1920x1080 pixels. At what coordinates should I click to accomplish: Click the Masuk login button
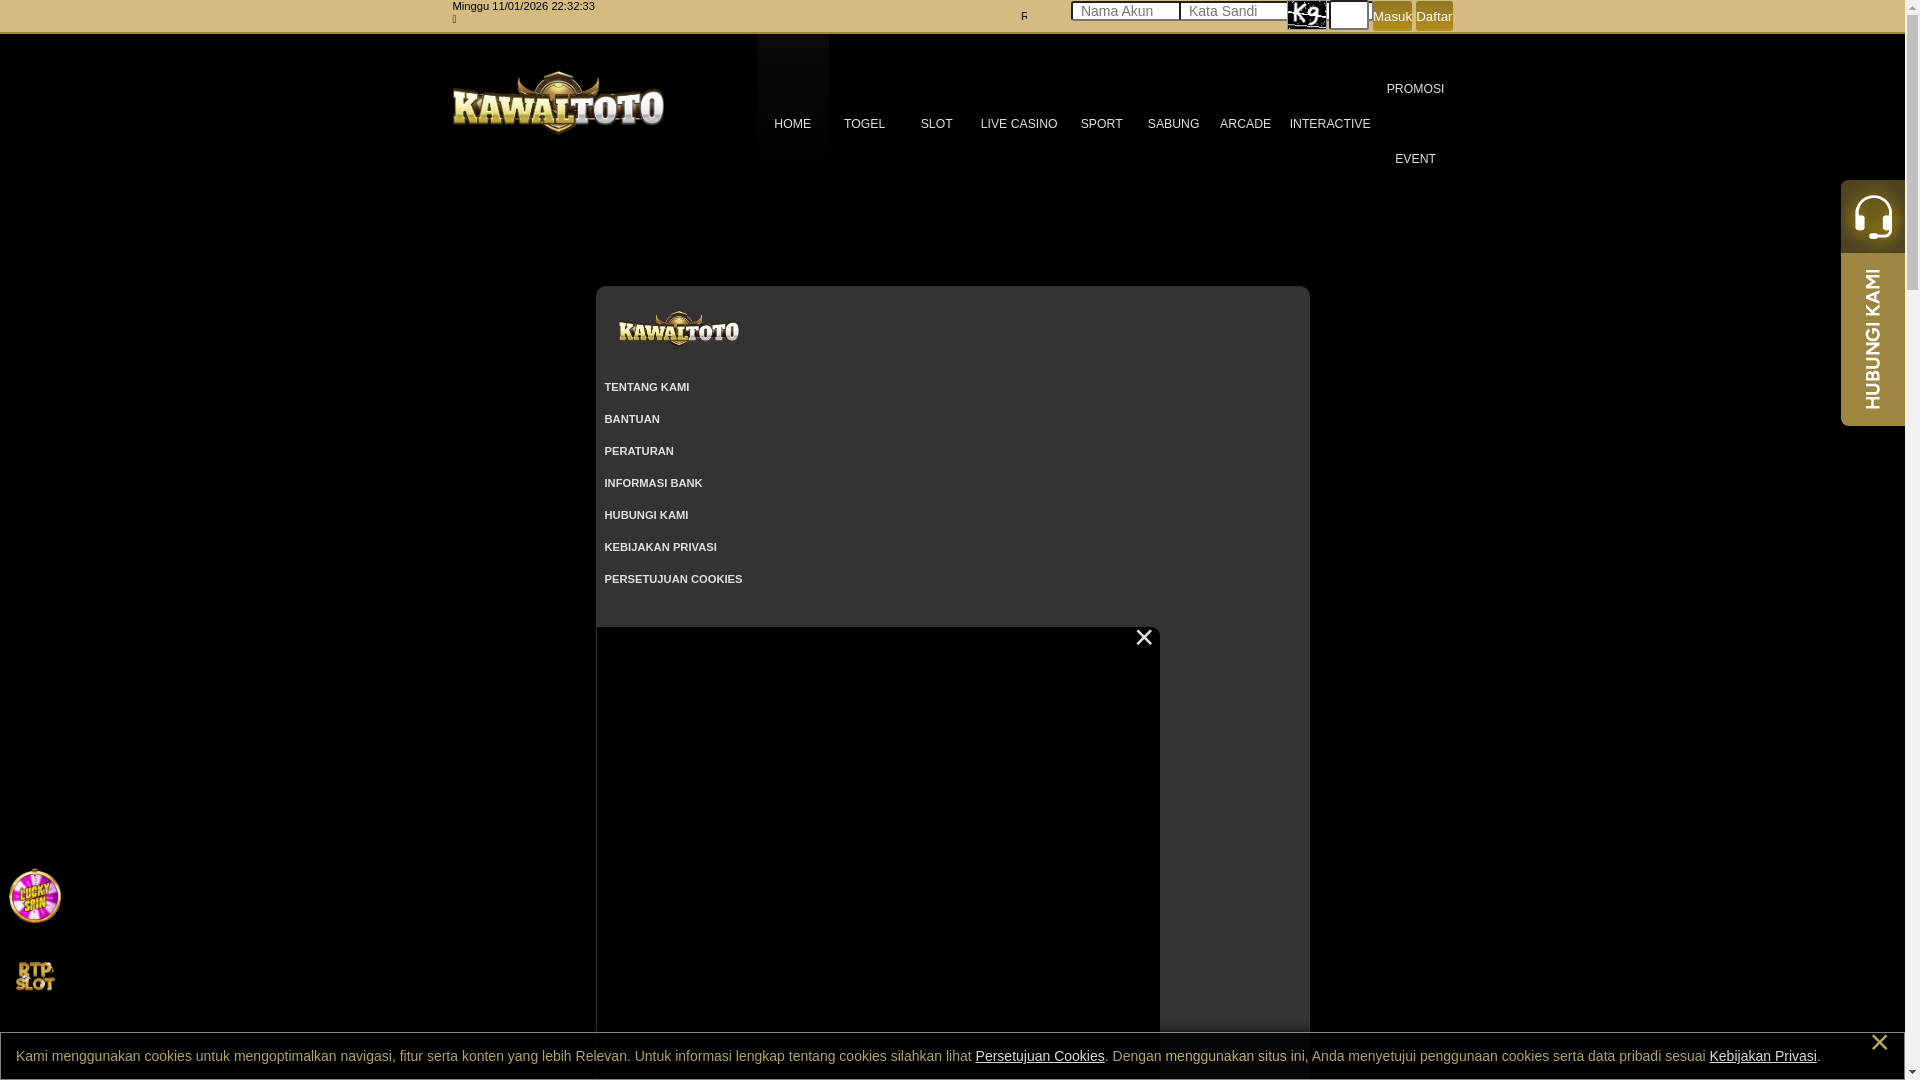pos(1392,16)
